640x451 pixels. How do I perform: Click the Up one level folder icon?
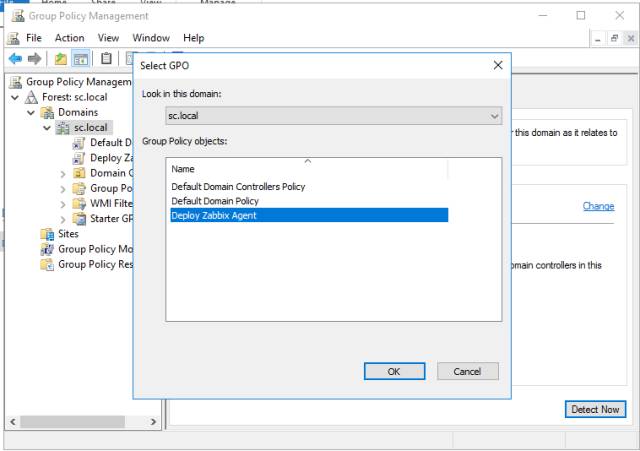[60, 59]
